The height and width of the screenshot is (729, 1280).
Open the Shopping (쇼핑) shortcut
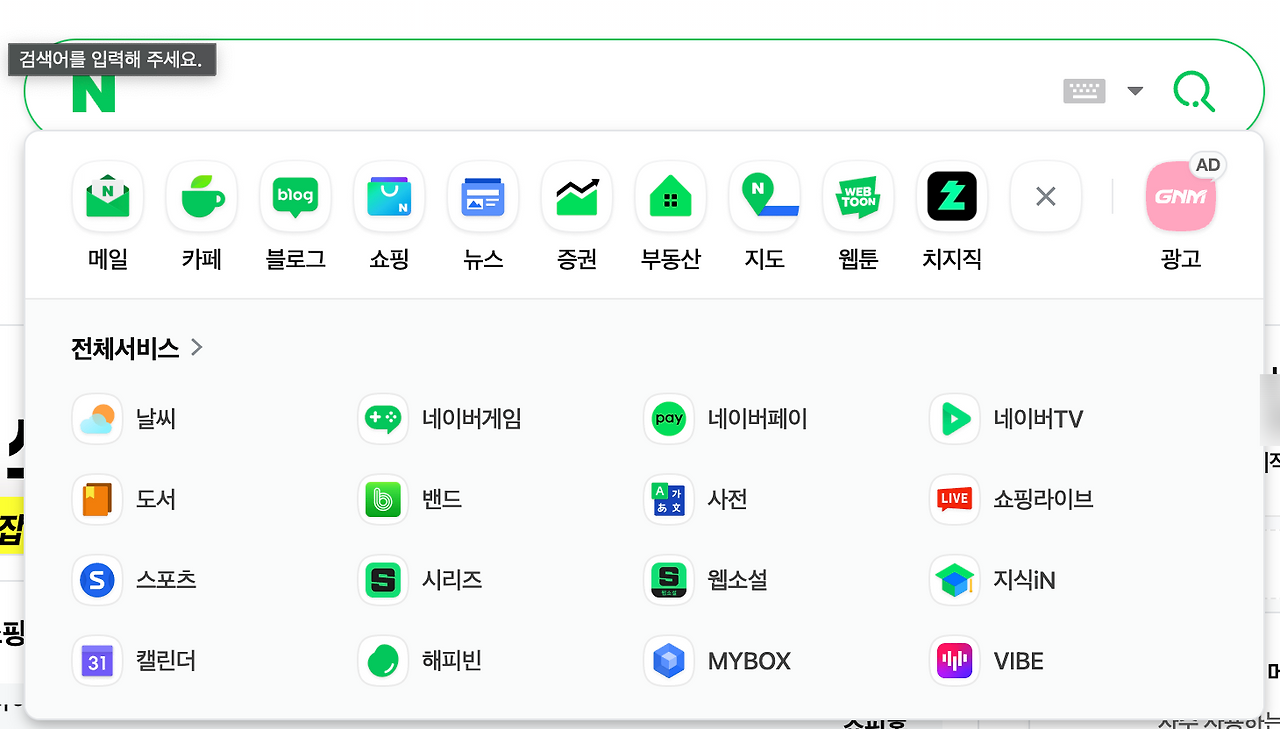[x=389, y=217]
